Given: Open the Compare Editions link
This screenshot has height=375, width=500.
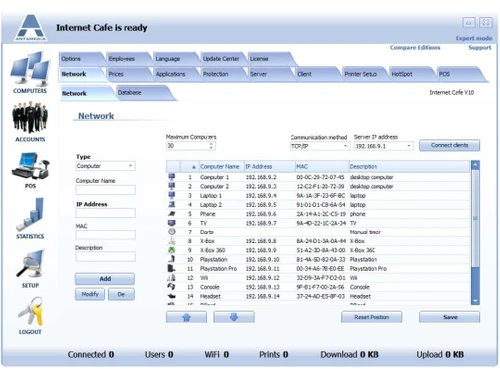Looking at the screenshot, I should pyautogui.click(x=415, y=48).
